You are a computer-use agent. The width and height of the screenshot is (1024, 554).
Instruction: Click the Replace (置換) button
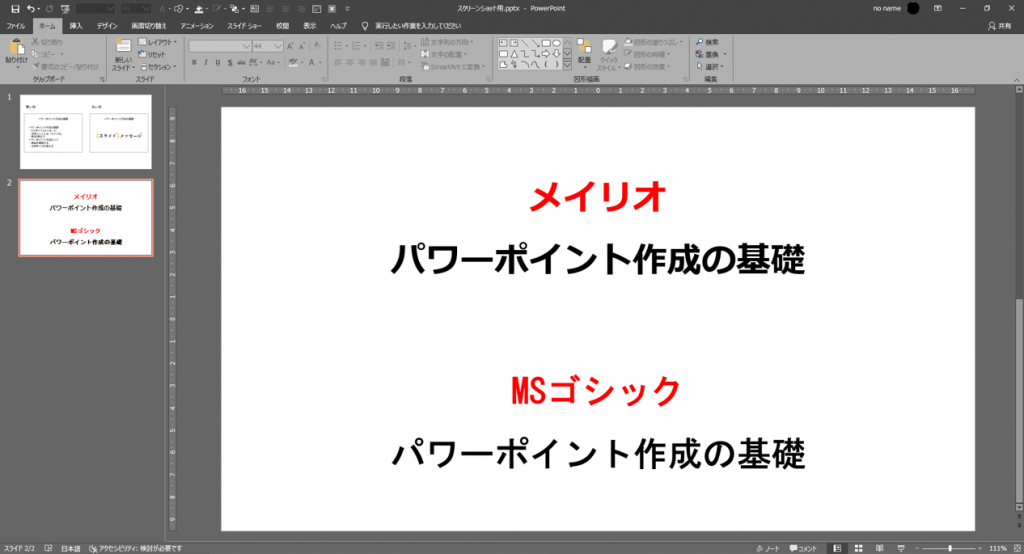(x=710, y=54)
